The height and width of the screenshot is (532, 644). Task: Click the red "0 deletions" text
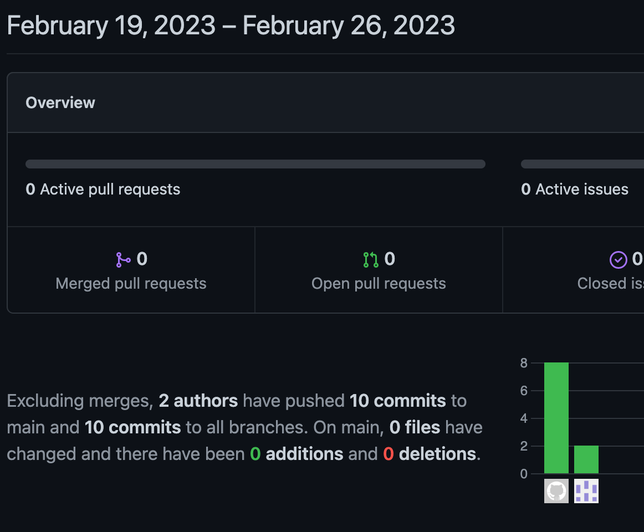click(x=429, y=454)
